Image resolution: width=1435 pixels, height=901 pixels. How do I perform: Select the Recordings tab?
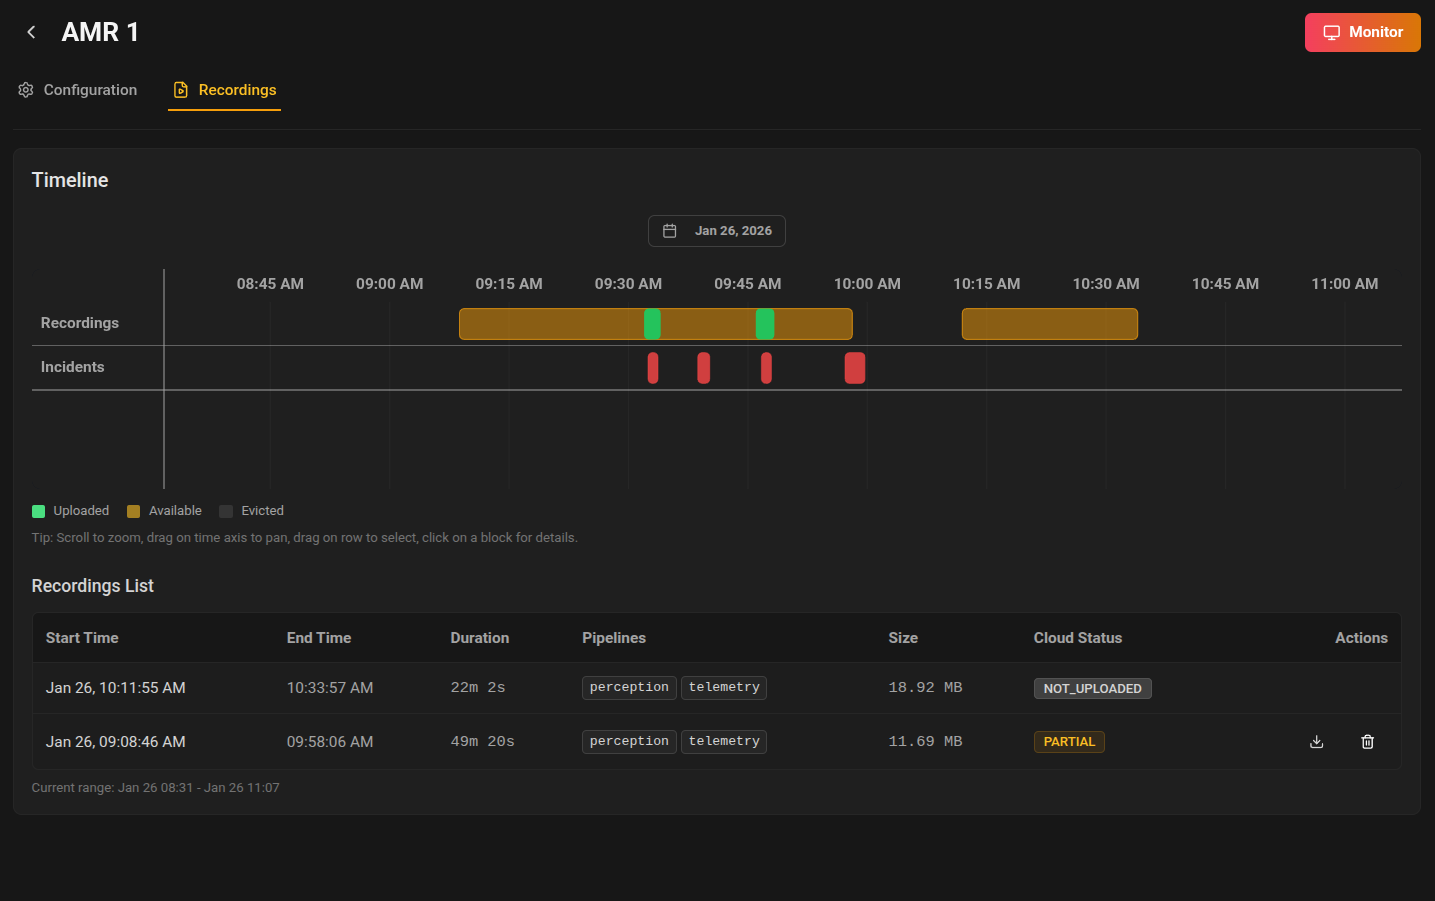(224, 90)
